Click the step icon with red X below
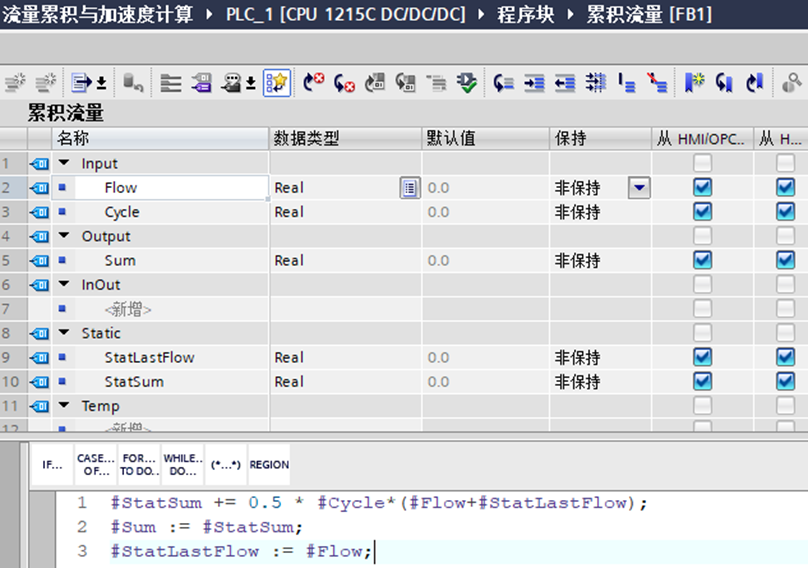This screenshot has height=568, width=808. point(344,82)
